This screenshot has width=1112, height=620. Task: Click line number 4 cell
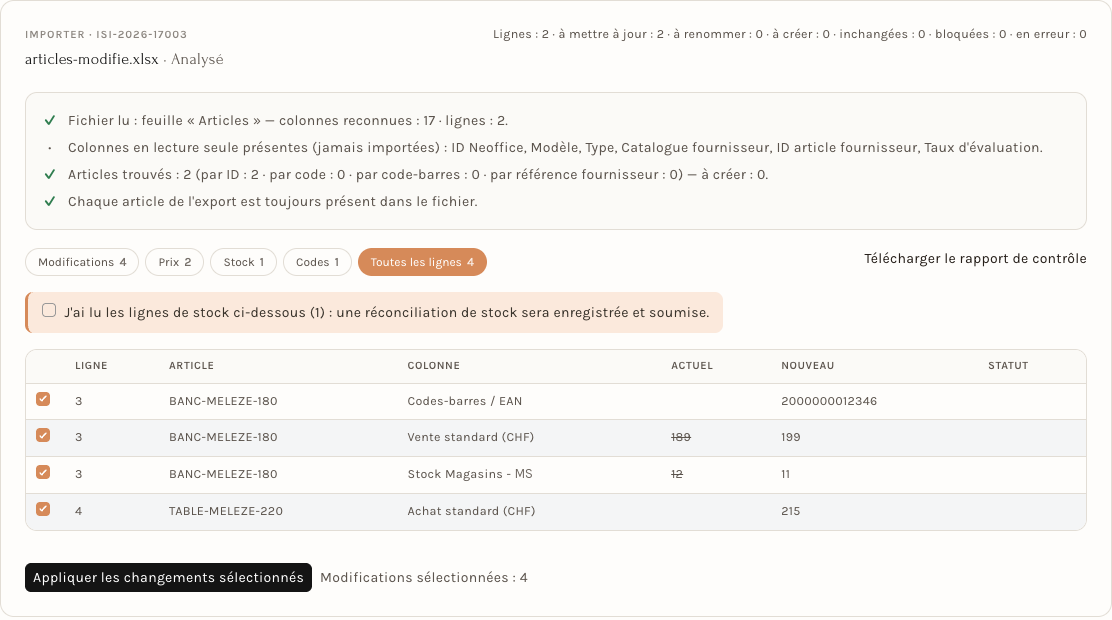click(79, 511)
